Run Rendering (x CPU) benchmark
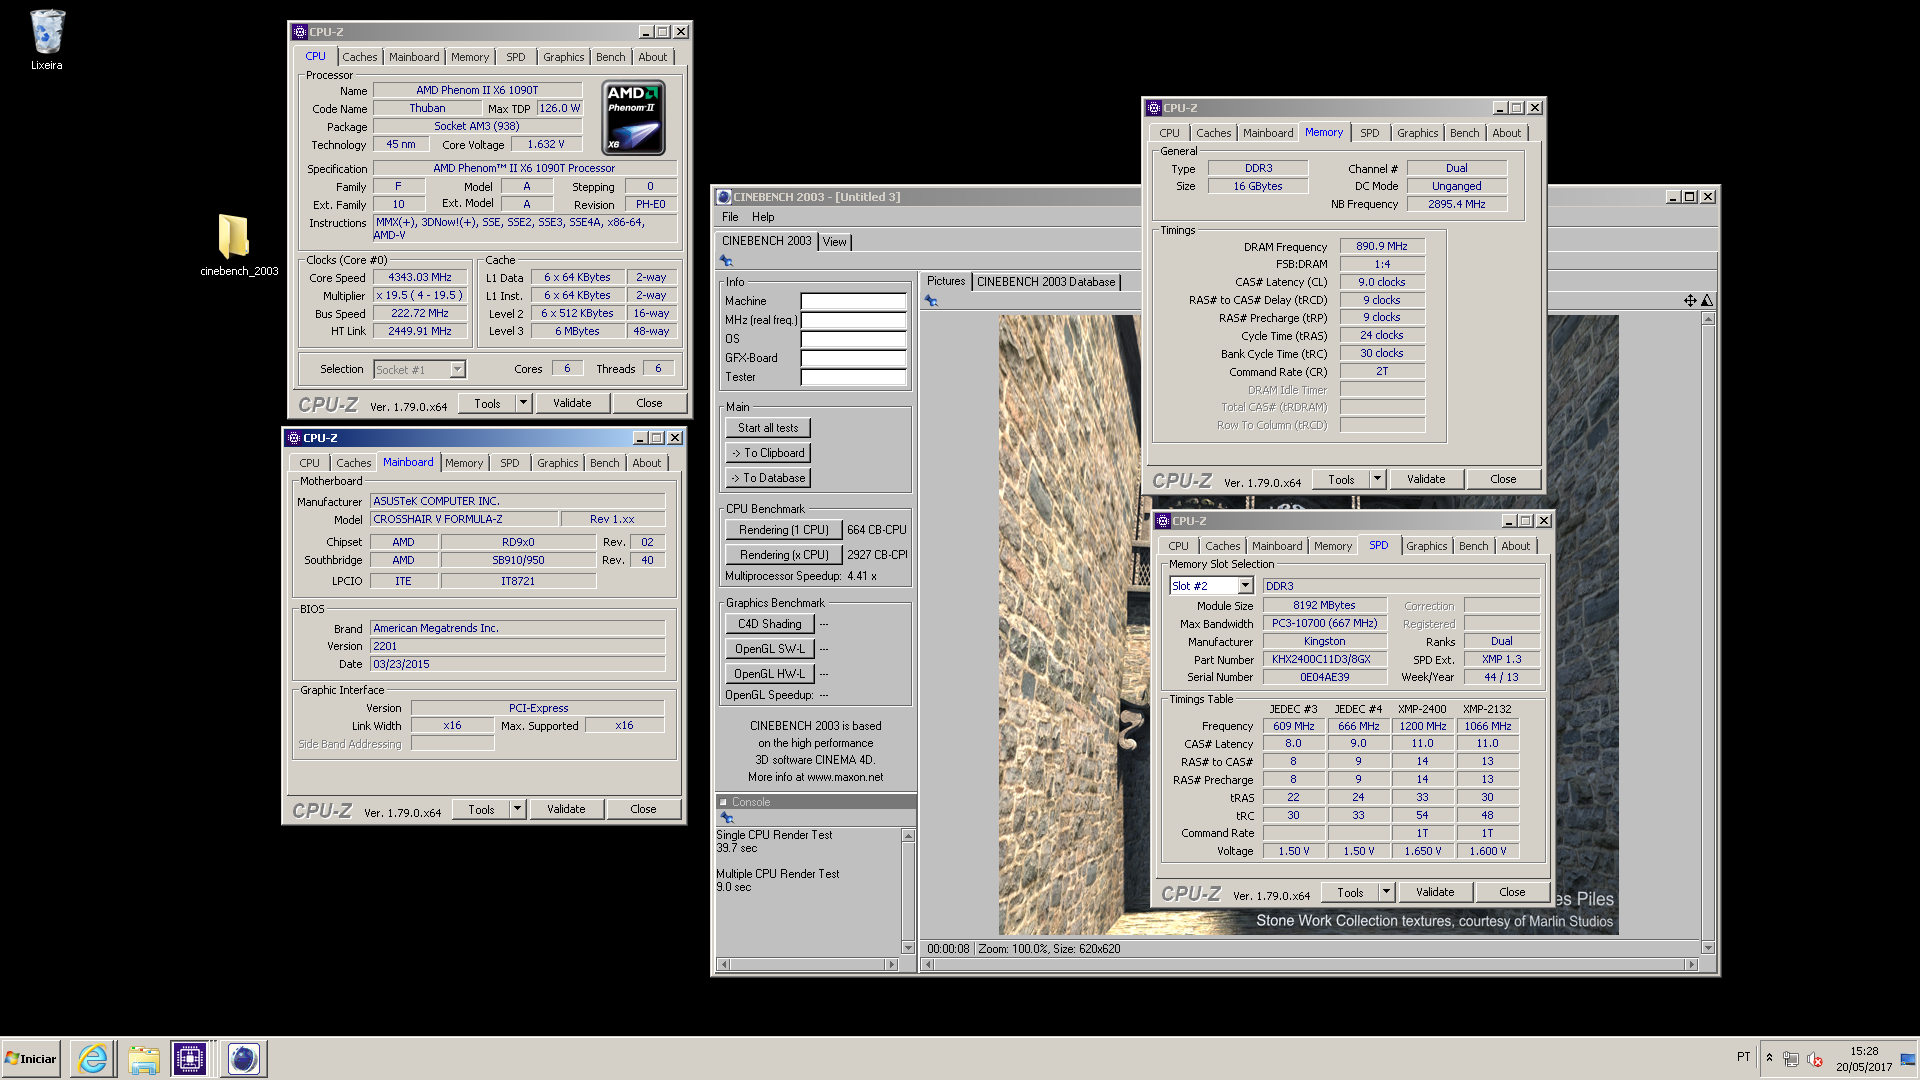 pos(783,555)
